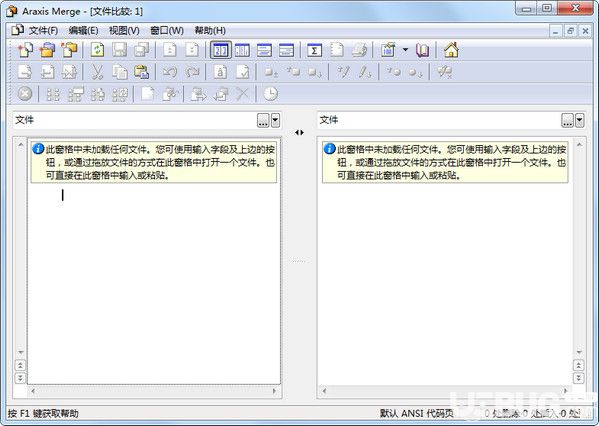This screenshot has height=426, width=599.
Task: Click the left file path input field
Action: (134, 120)
